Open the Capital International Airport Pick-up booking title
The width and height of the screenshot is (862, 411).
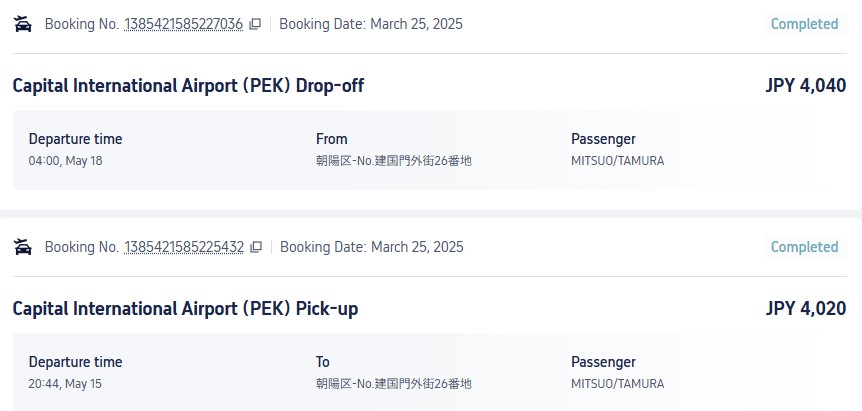pos(185,309)
